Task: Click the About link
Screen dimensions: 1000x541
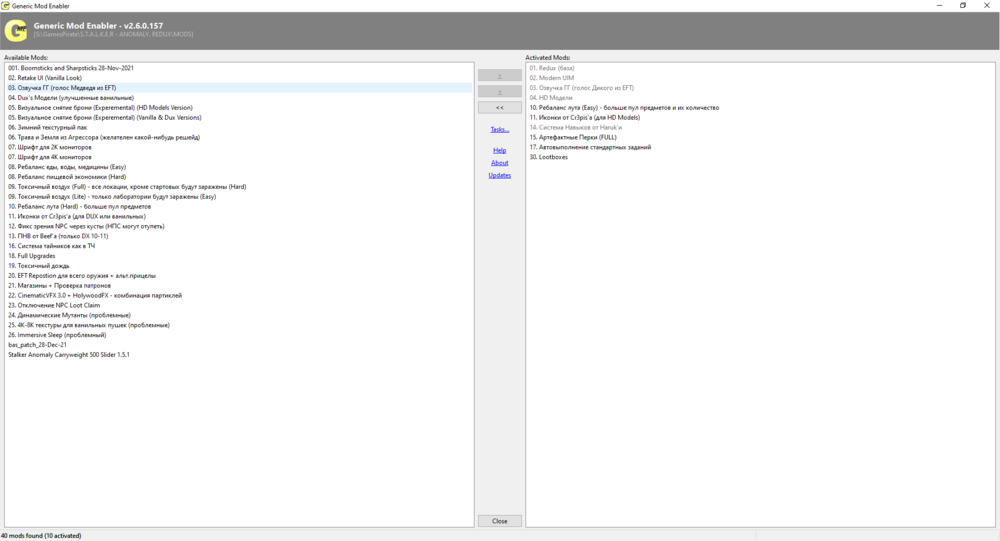Action: click(x=499, y=162)
